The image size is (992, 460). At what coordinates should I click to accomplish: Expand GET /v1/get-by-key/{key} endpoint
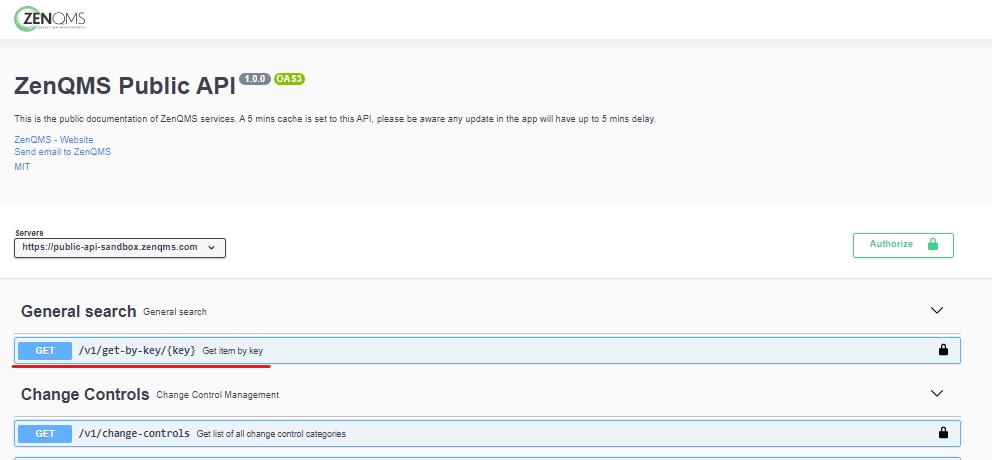coord(487,350)
